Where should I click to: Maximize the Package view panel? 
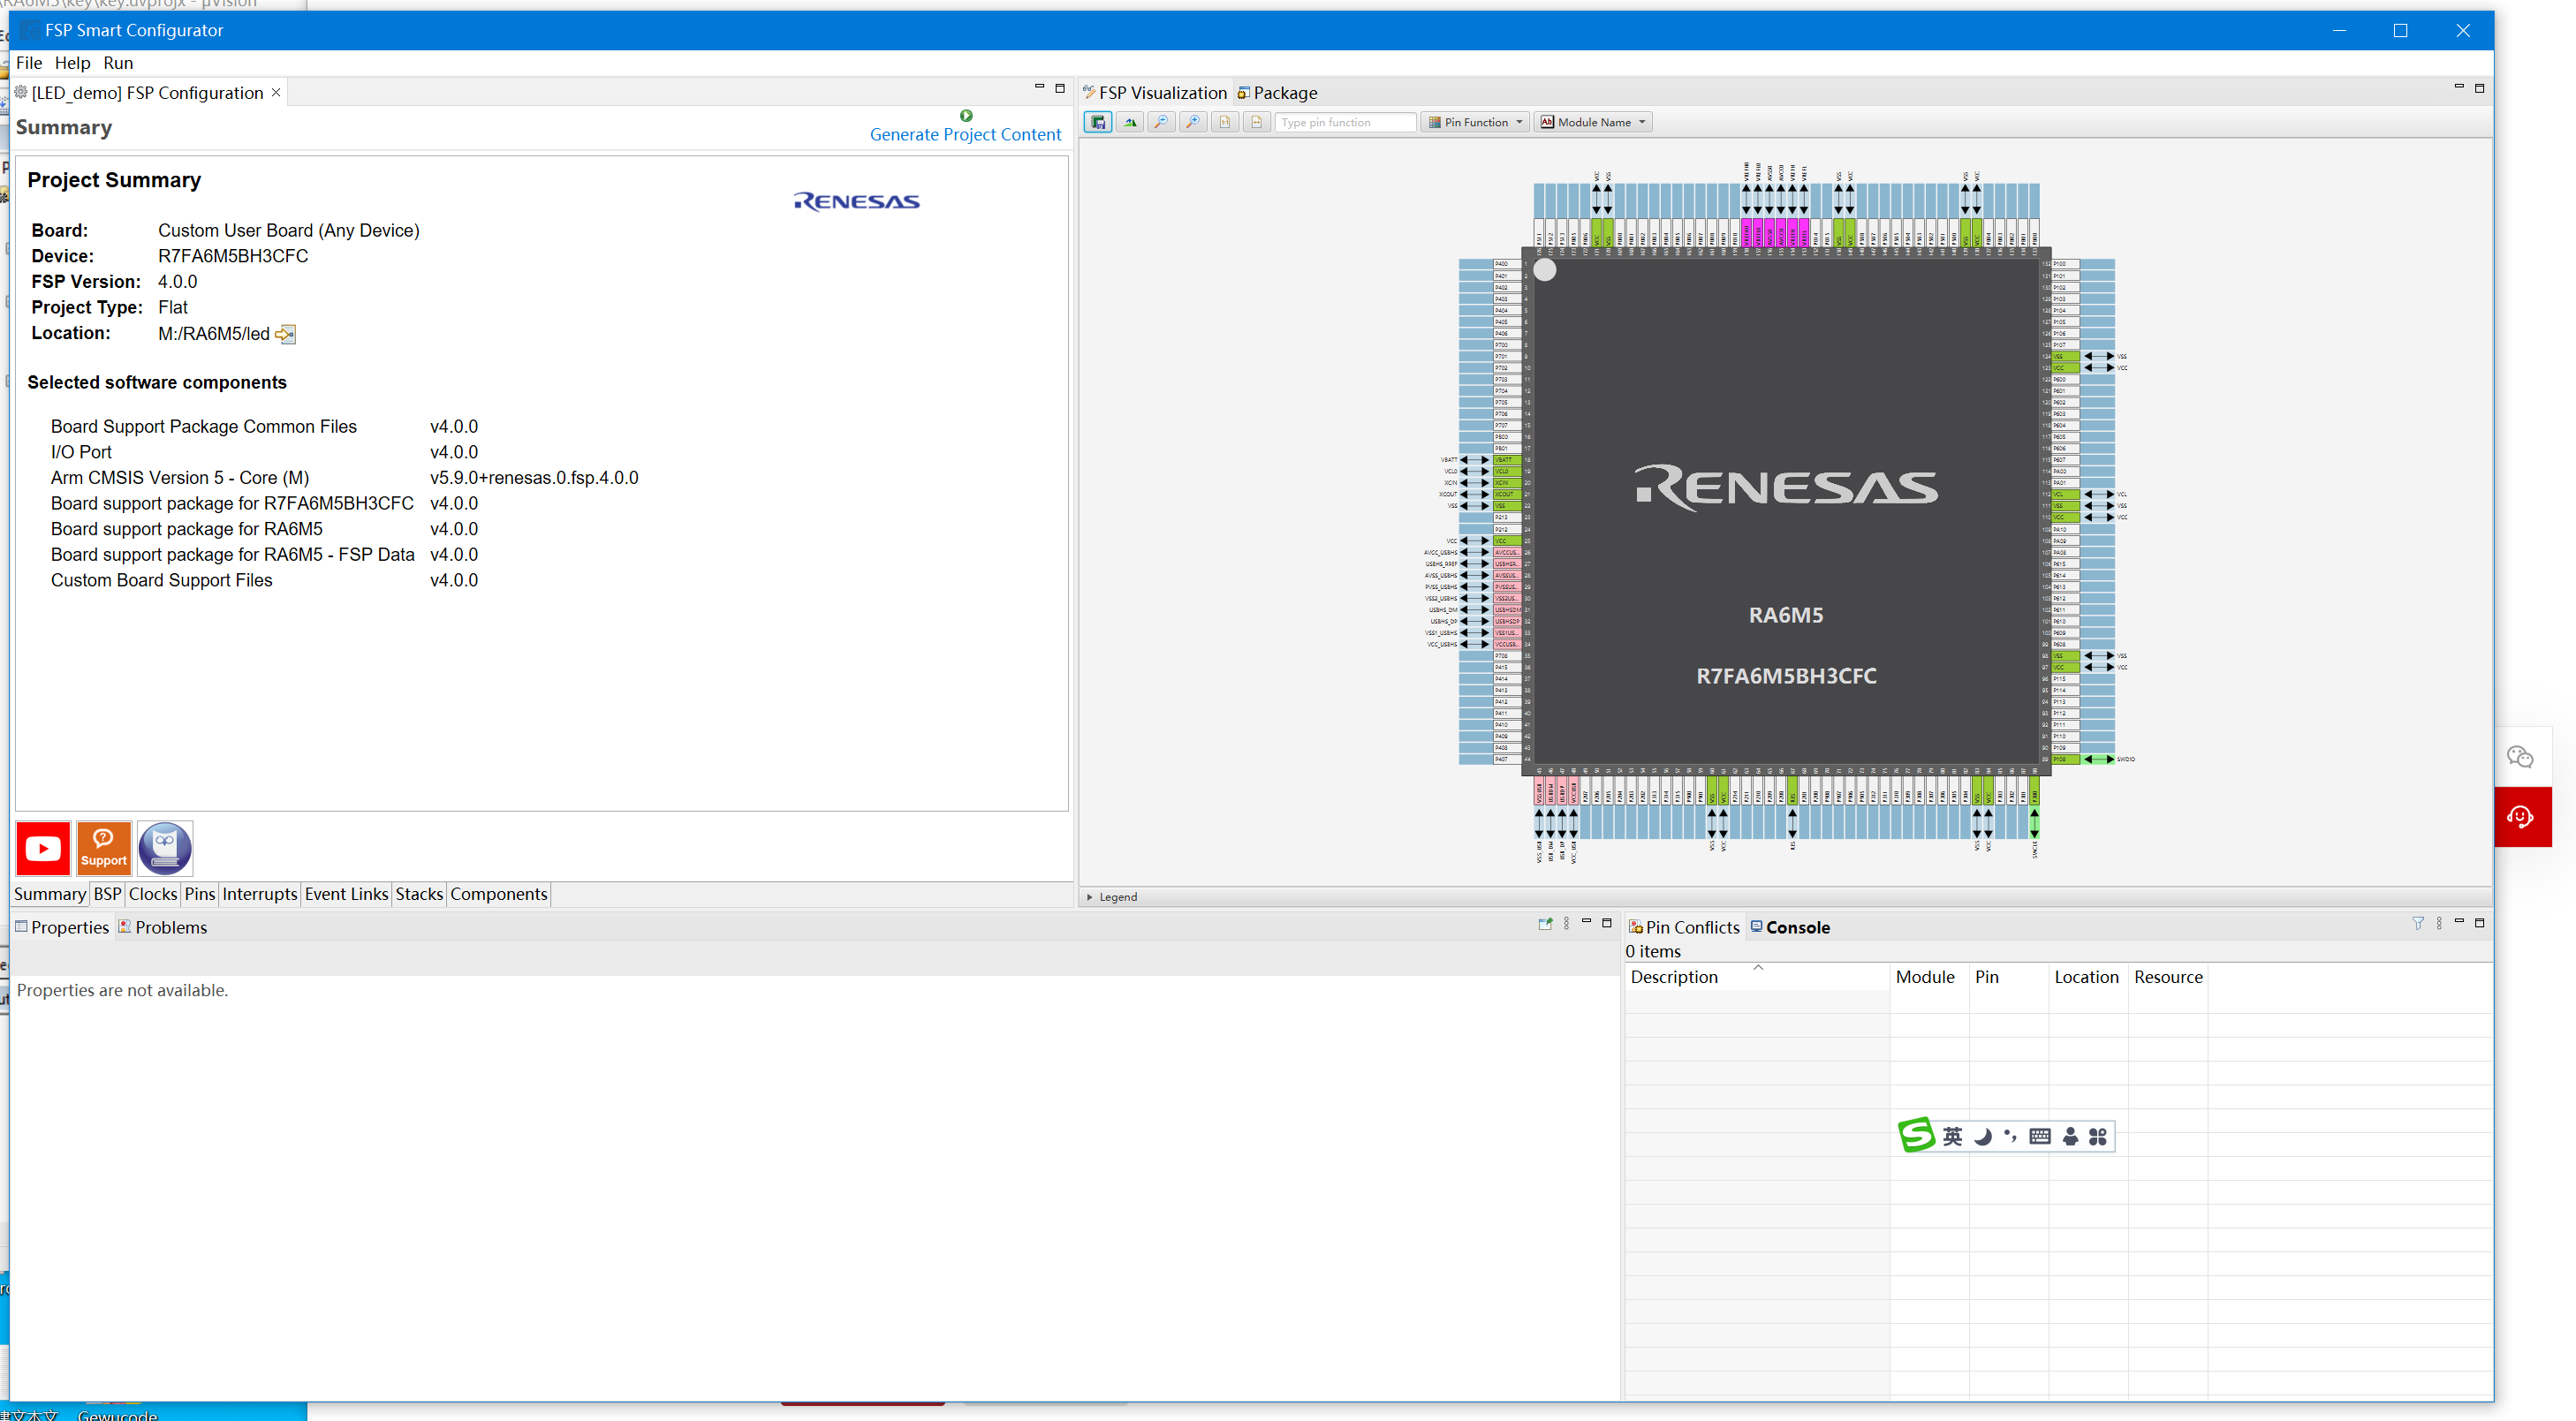(x=2480, y=88)
